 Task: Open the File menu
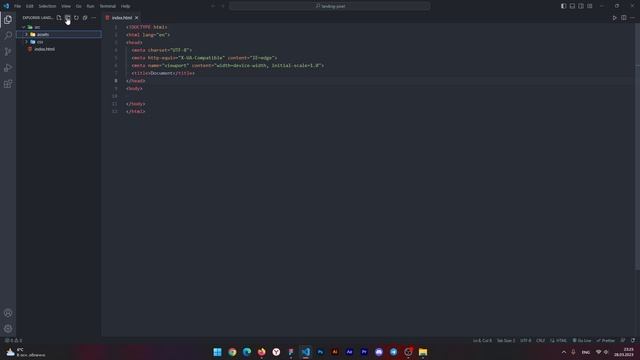18,6
